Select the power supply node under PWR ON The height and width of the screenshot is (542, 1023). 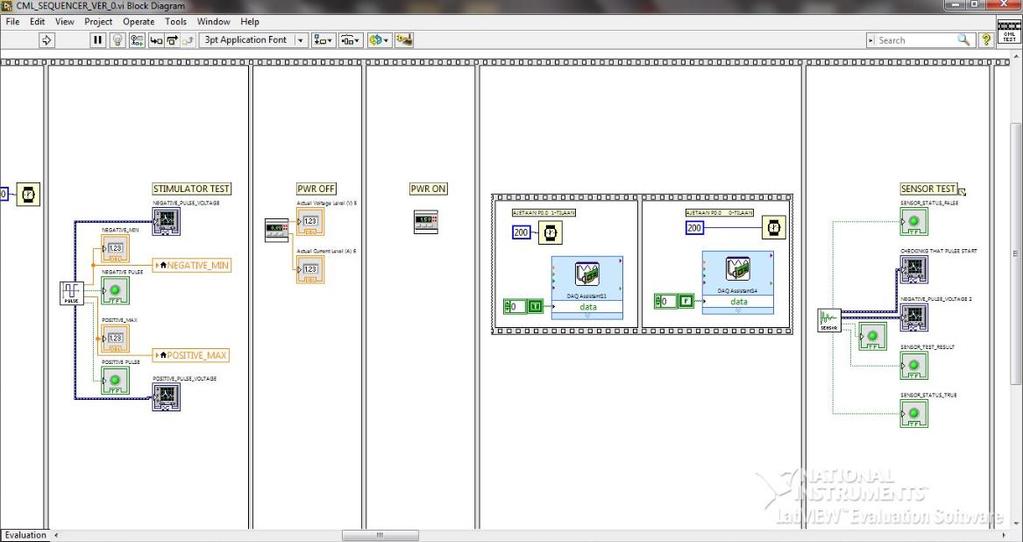pos(425,222)
